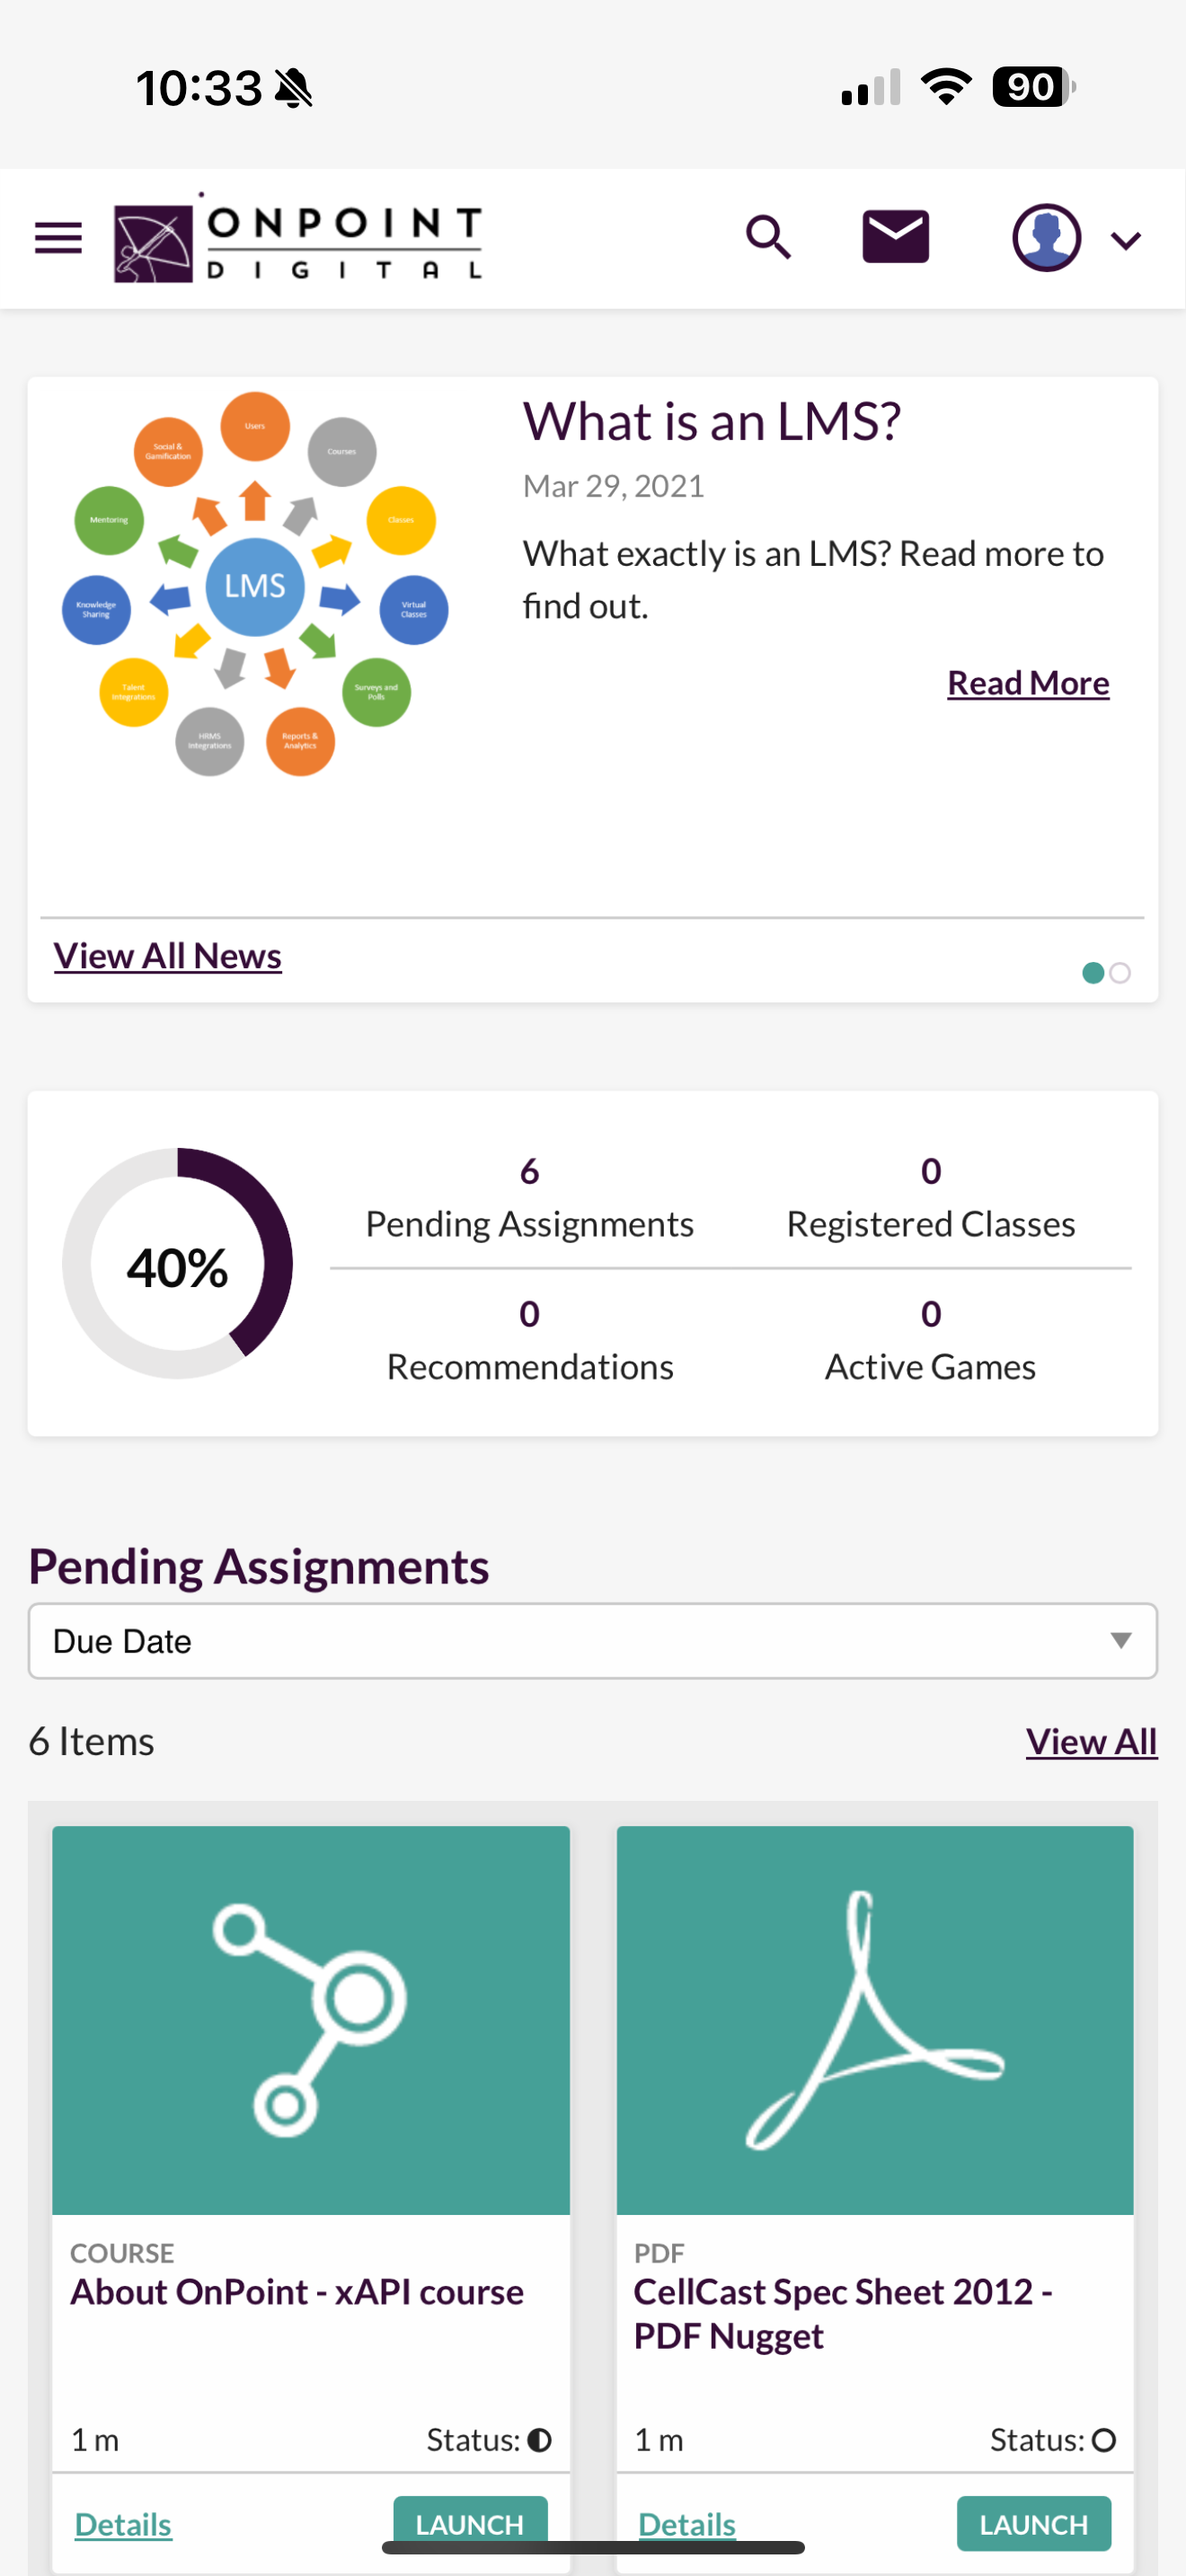Tap the xAPI course thumbnail icon

[x=311, y=2020]
